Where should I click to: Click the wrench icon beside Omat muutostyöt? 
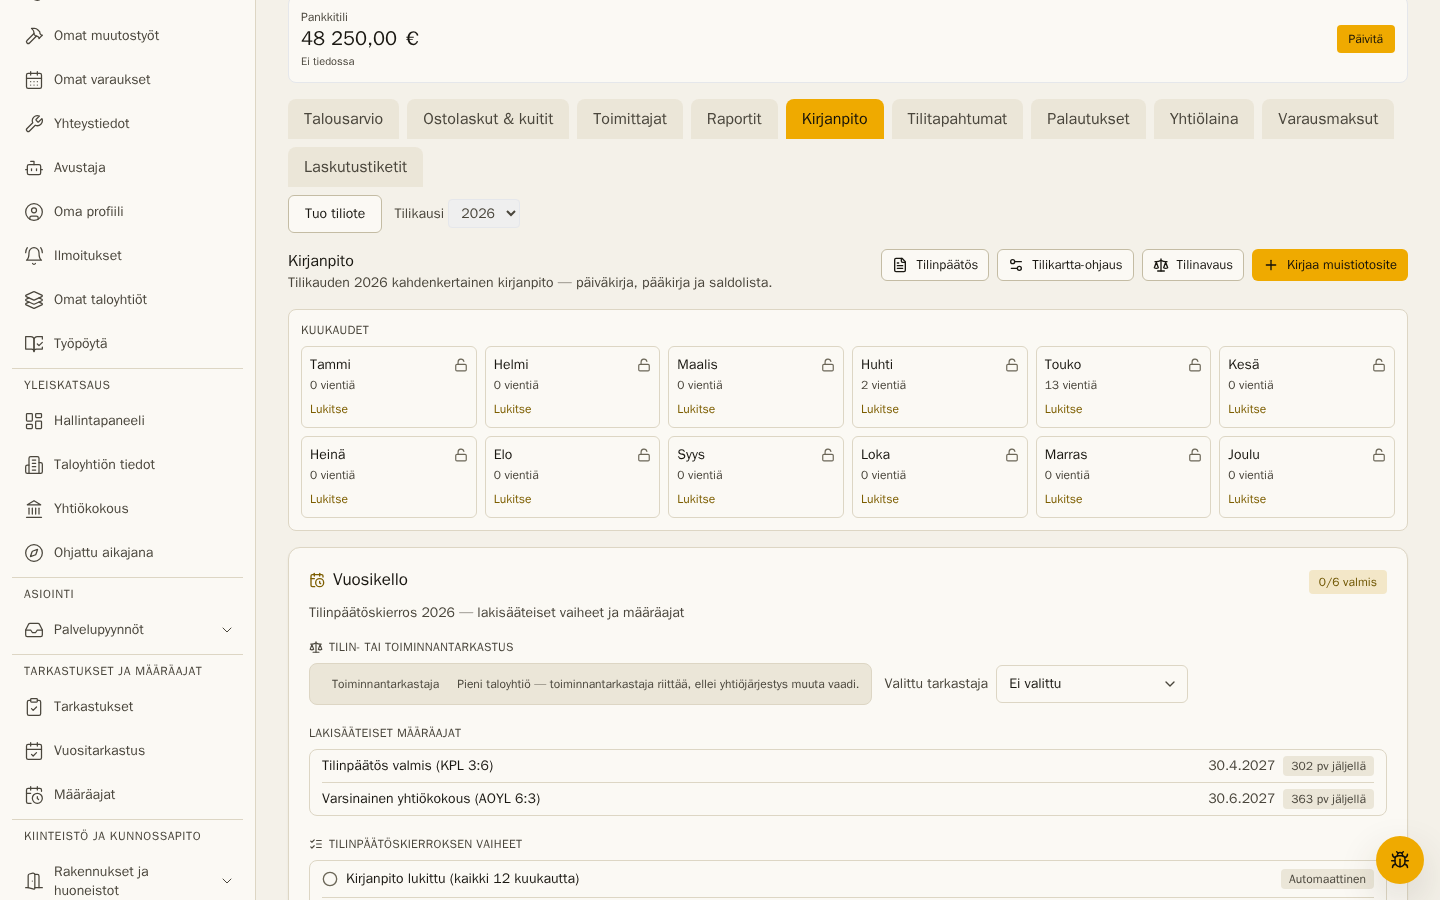pyautogui.click(x=34, y=36)
